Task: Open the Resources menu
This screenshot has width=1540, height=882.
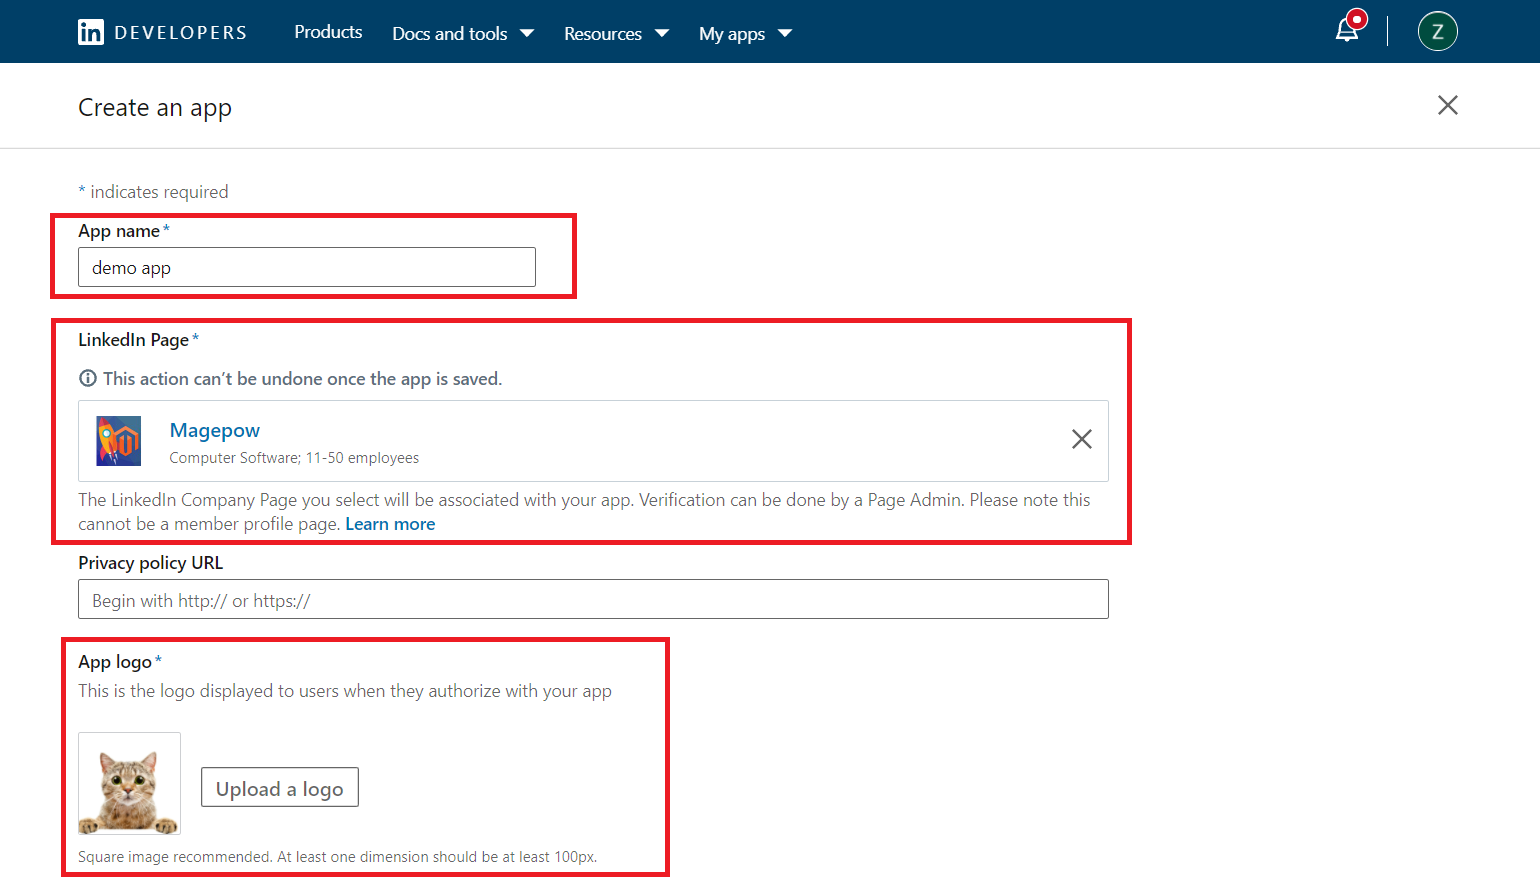Action: click(x=602, y=34)
